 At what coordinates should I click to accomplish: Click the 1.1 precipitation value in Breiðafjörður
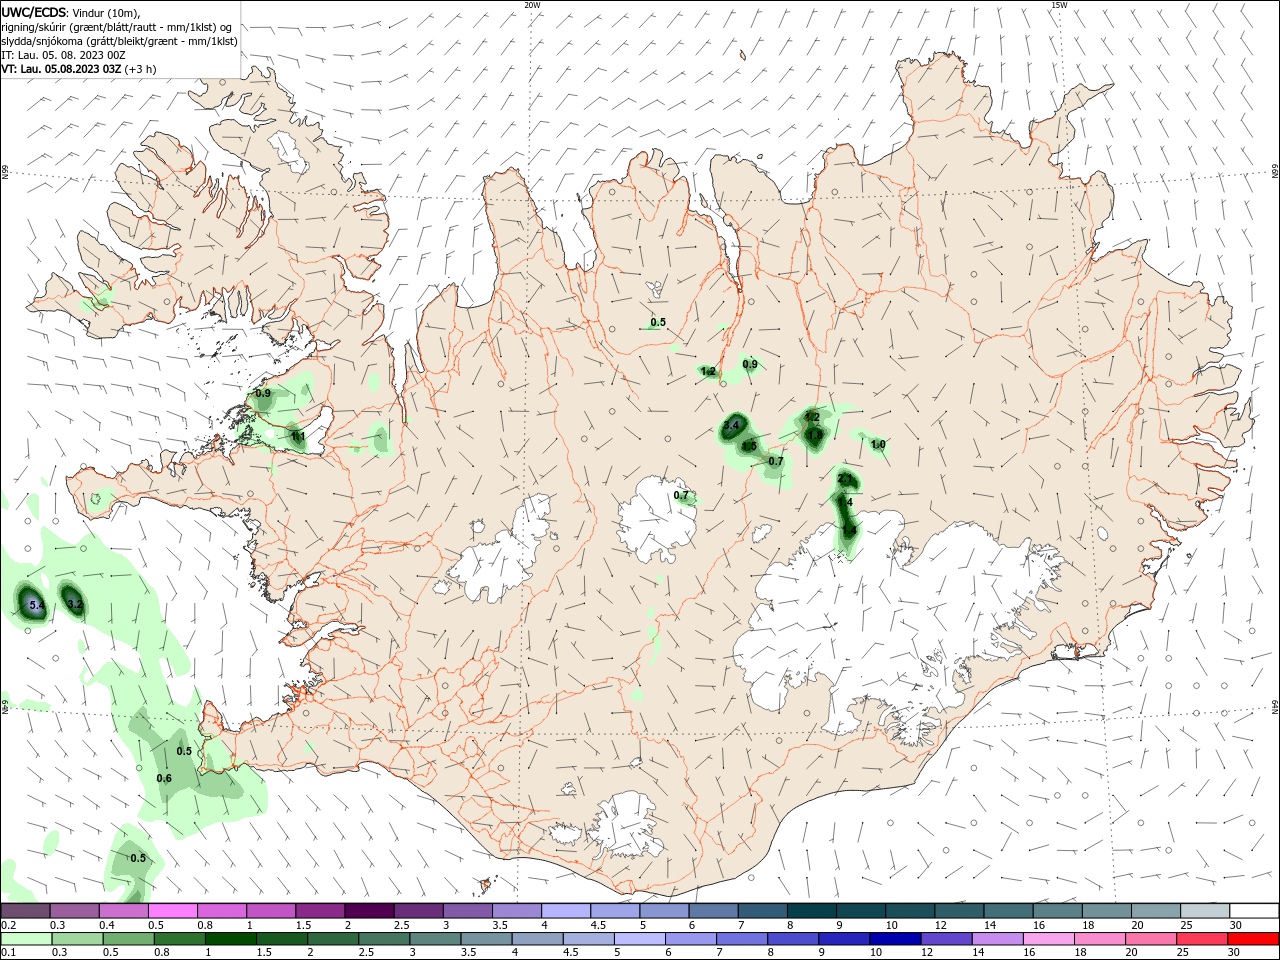tap(298, 436)
